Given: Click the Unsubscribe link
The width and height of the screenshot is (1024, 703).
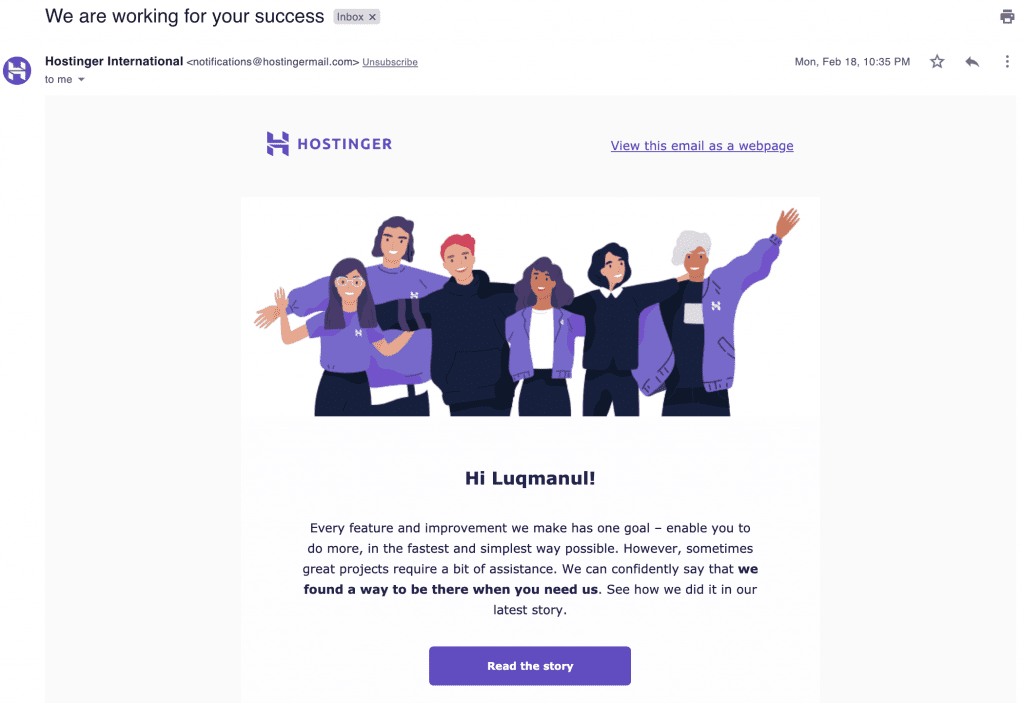Looking at the screenshot, I should click(390, 62).
